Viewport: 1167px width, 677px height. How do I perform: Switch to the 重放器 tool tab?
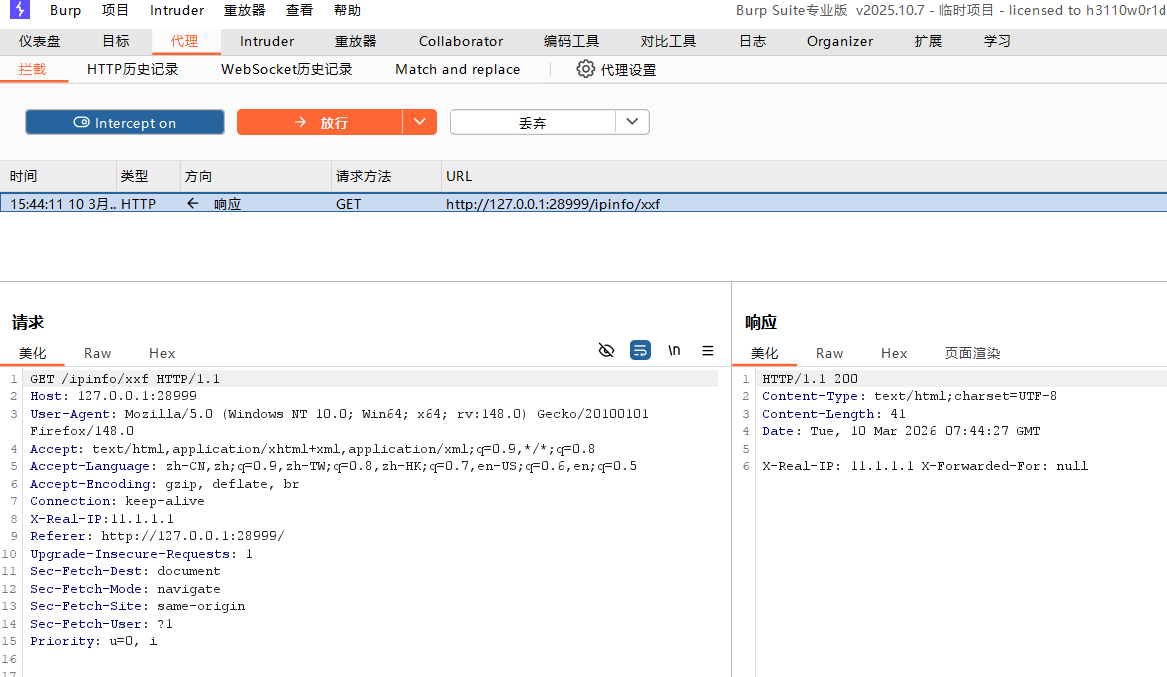tap(356, 42)
